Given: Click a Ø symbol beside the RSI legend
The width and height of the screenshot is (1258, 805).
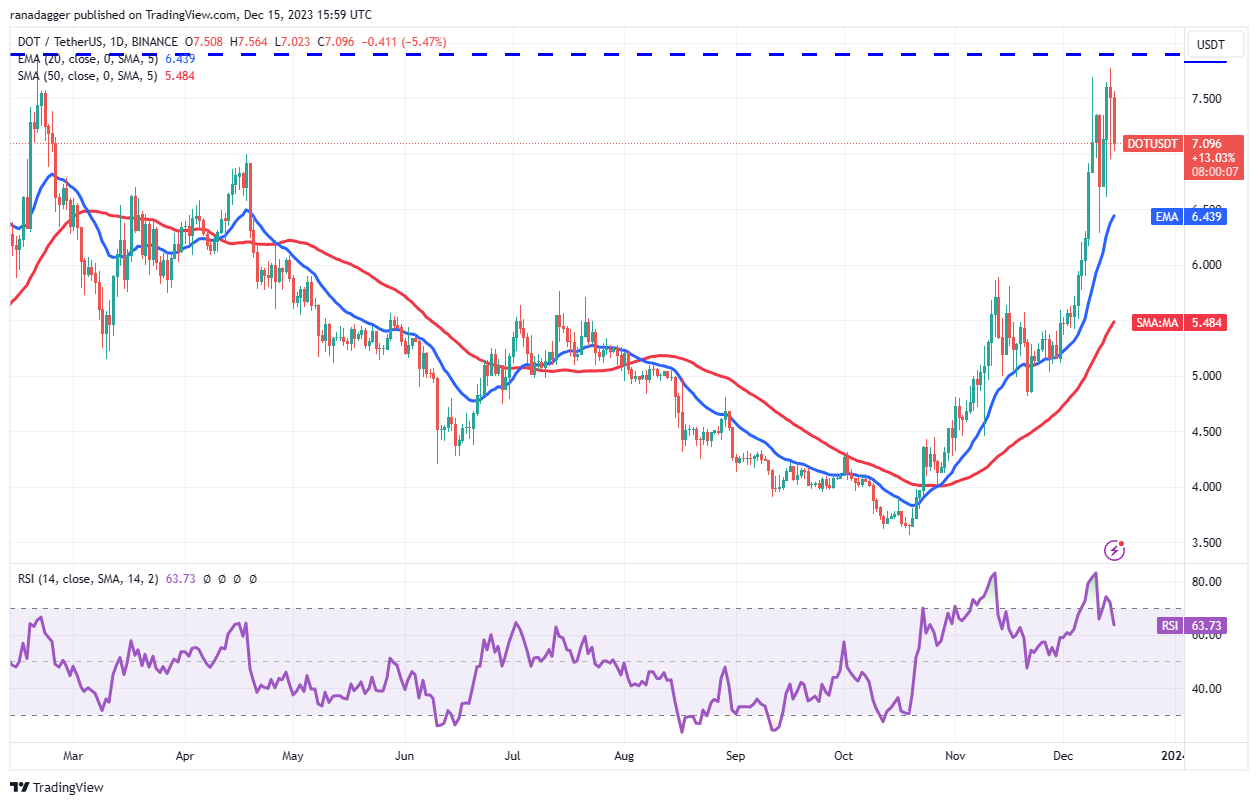Looking at the screenshot, I should pos(209,578).
